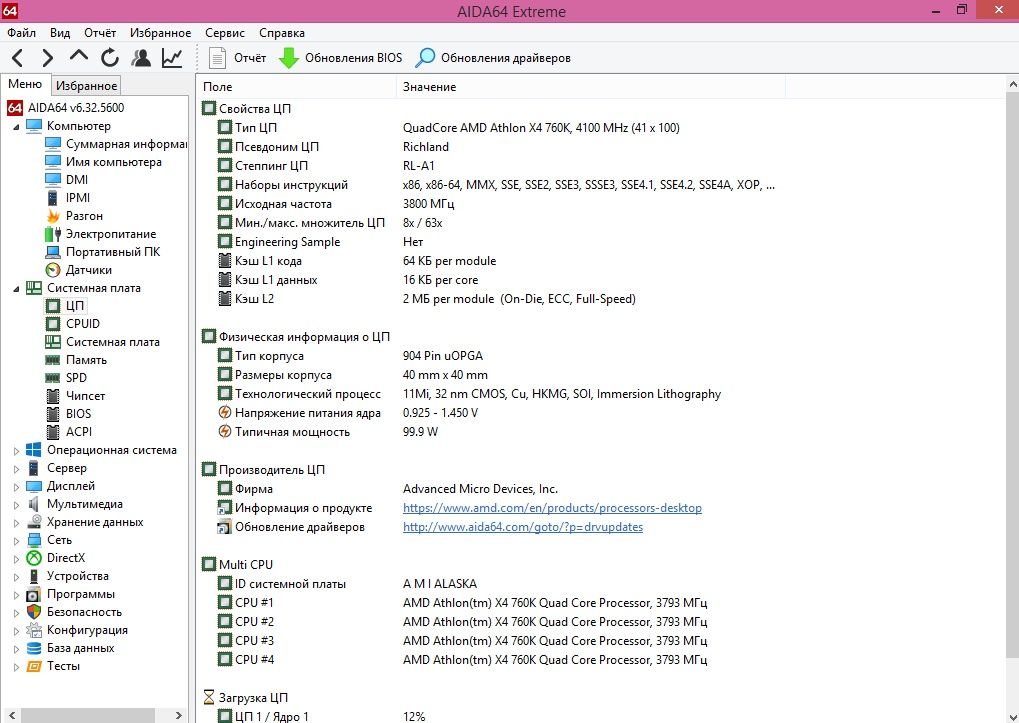Image resolution: width=1019 pixels, height=723 pixels.
Task: Click the Отчёт toolbar button
Action: pyautogui.click(x=237, y=58)
